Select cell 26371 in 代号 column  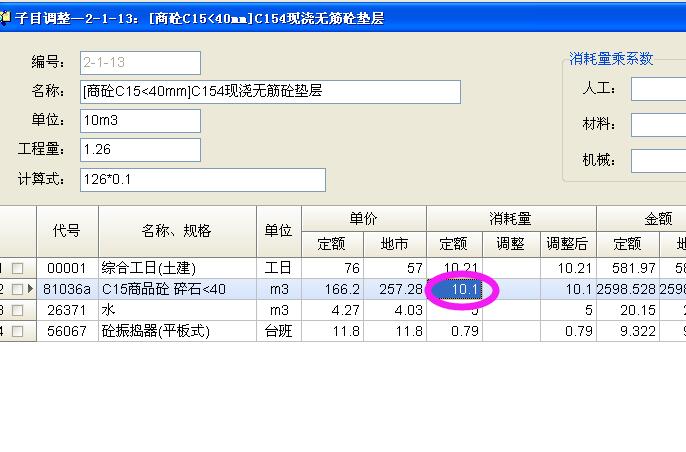pos(67,310)
